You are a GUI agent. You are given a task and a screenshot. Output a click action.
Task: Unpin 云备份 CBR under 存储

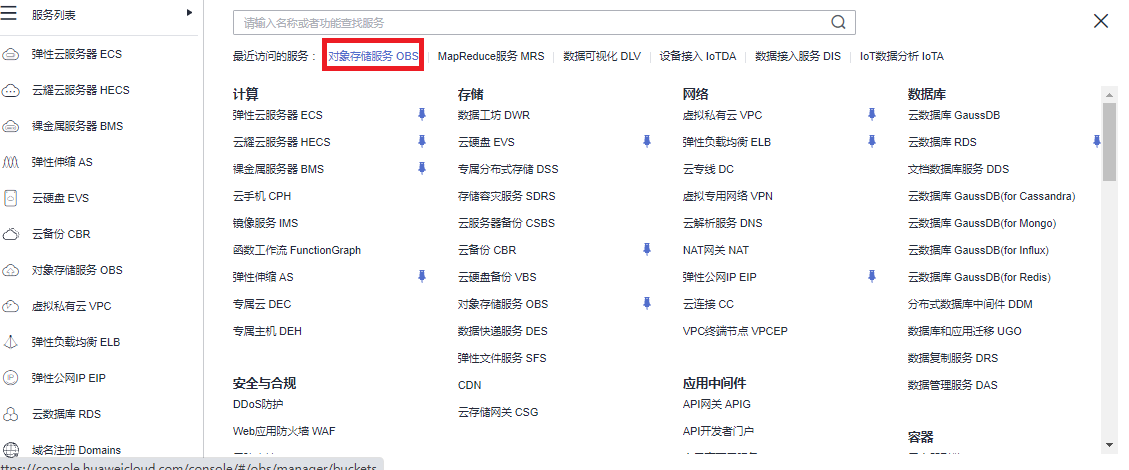tap(647, 249)
